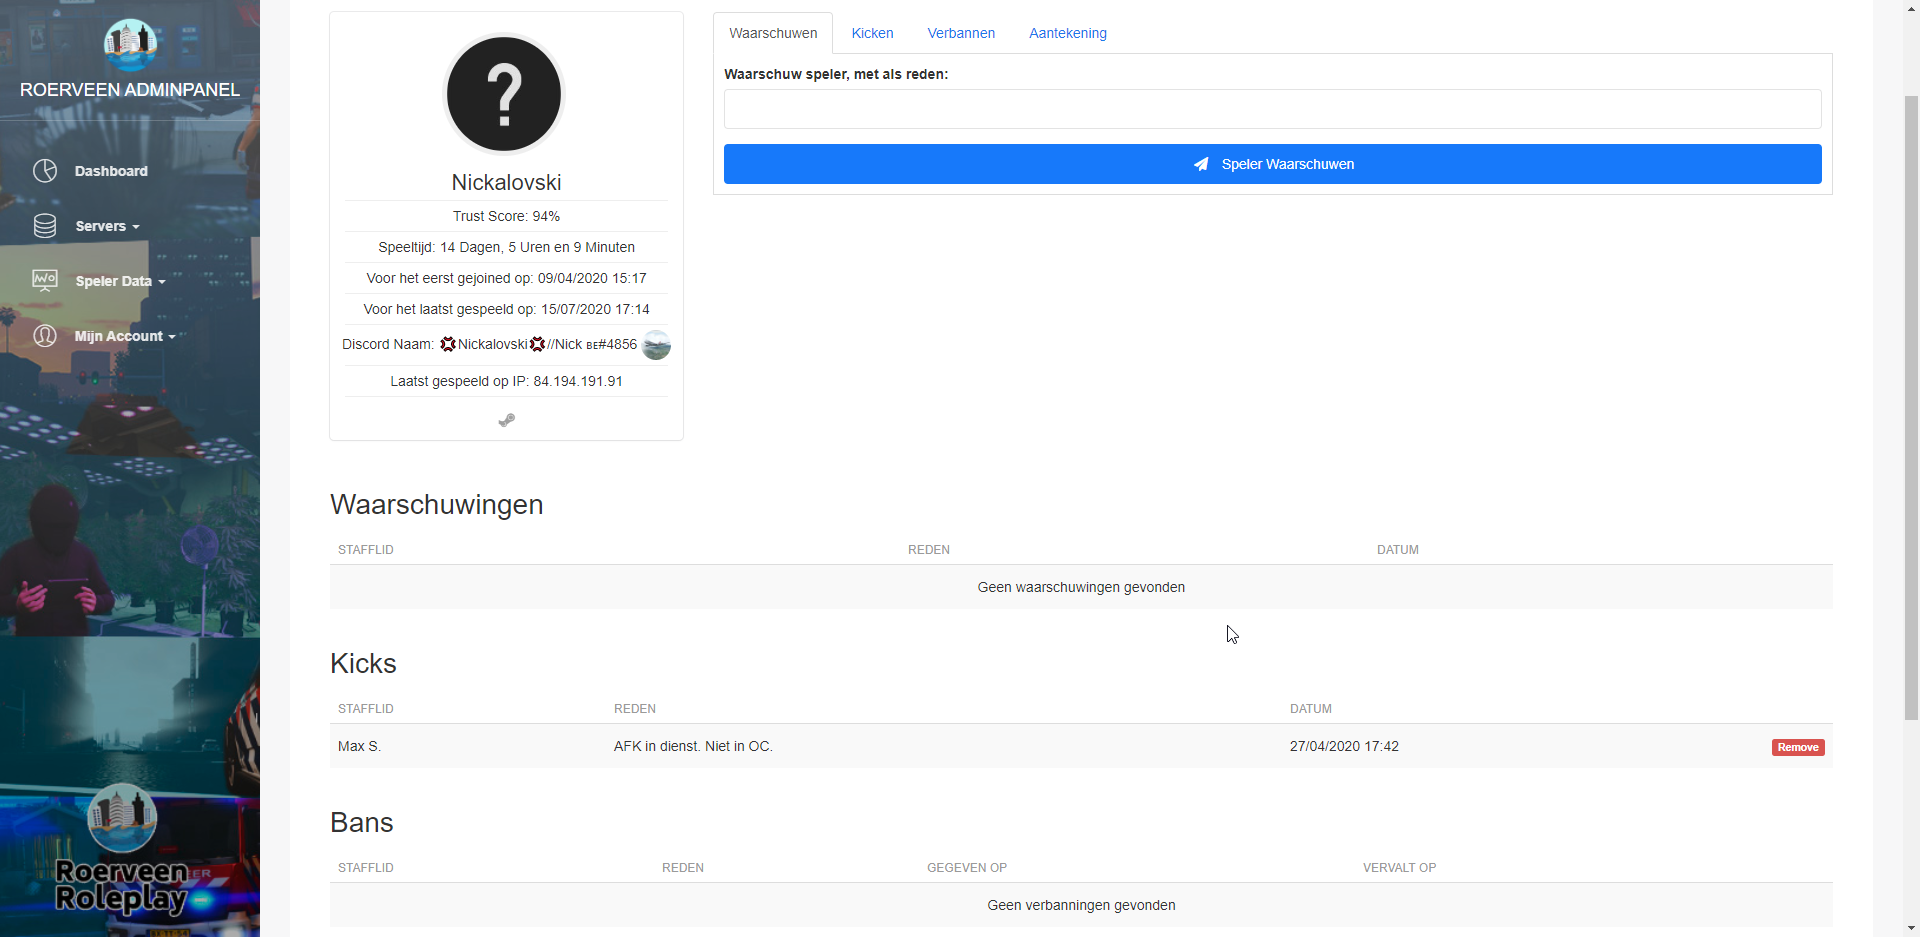The image size is (1920, 937).
Task: Click the Roerveen logo at top of sidebar
Action: tap(130, 44)
